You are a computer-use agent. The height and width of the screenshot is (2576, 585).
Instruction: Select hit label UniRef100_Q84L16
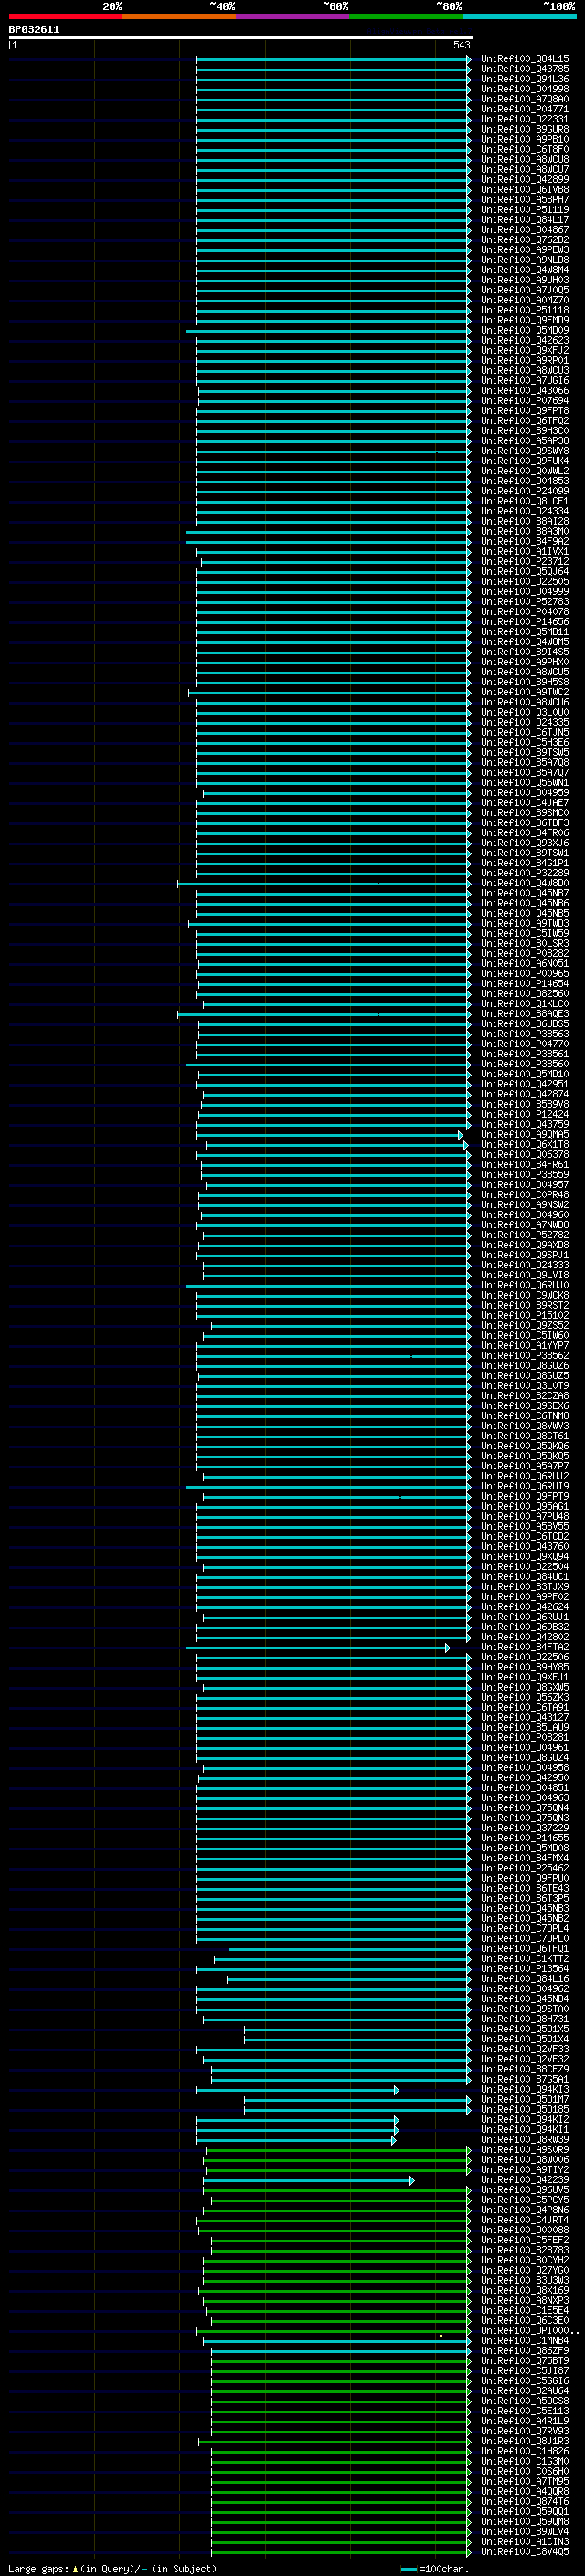[525, 1978]
